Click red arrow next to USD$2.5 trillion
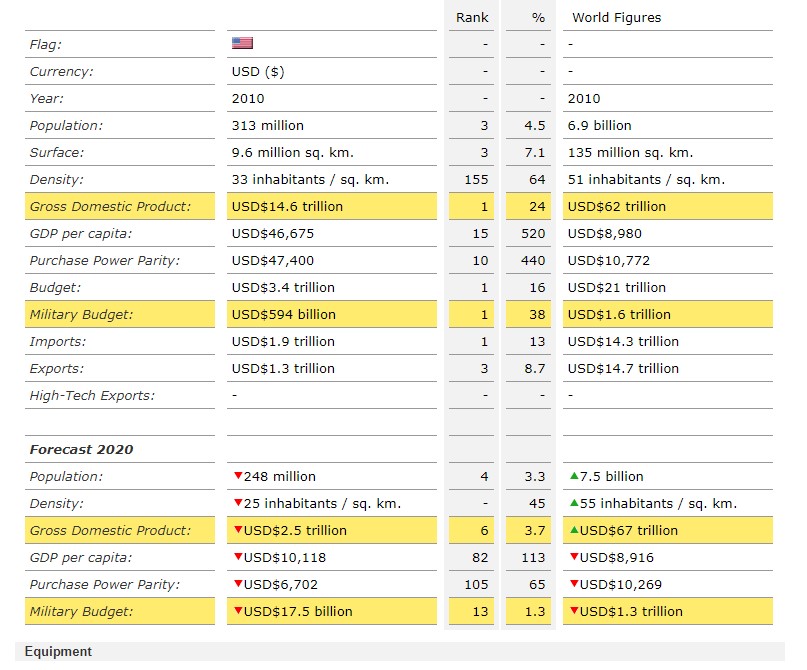This screenshot has height=670, width=807. [237, 530]
